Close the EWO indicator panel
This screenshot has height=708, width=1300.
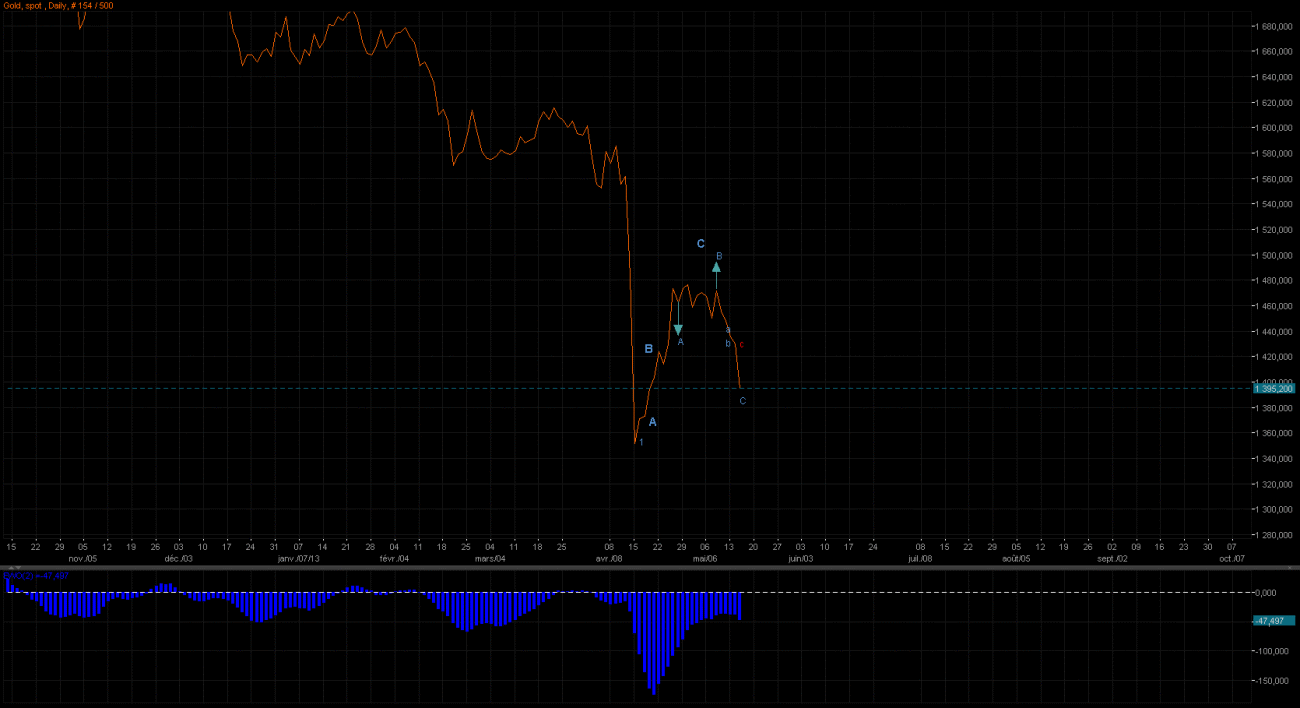coord(1291,568)
